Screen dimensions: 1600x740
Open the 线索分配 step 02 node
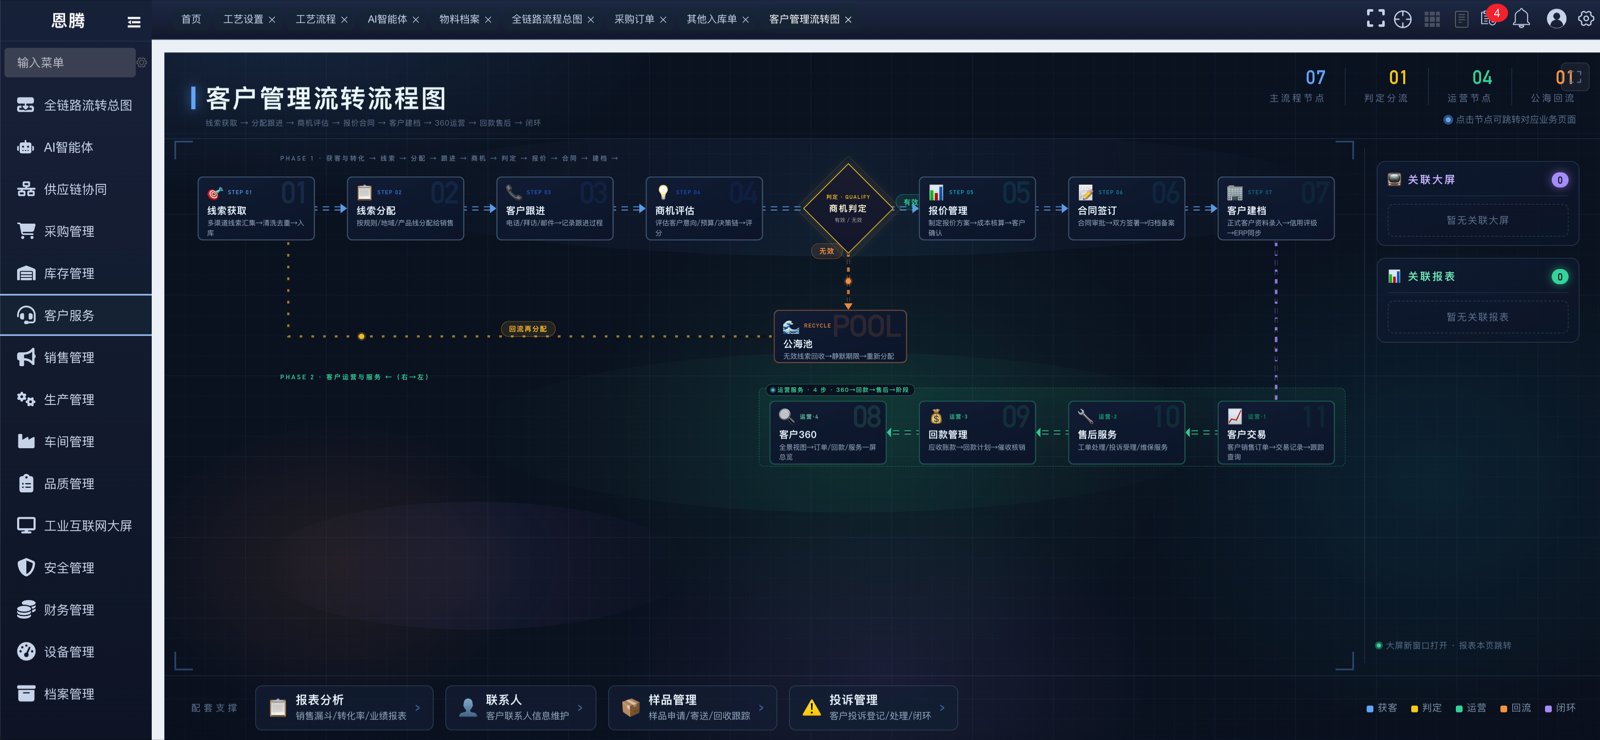click(x=405, y=208)
